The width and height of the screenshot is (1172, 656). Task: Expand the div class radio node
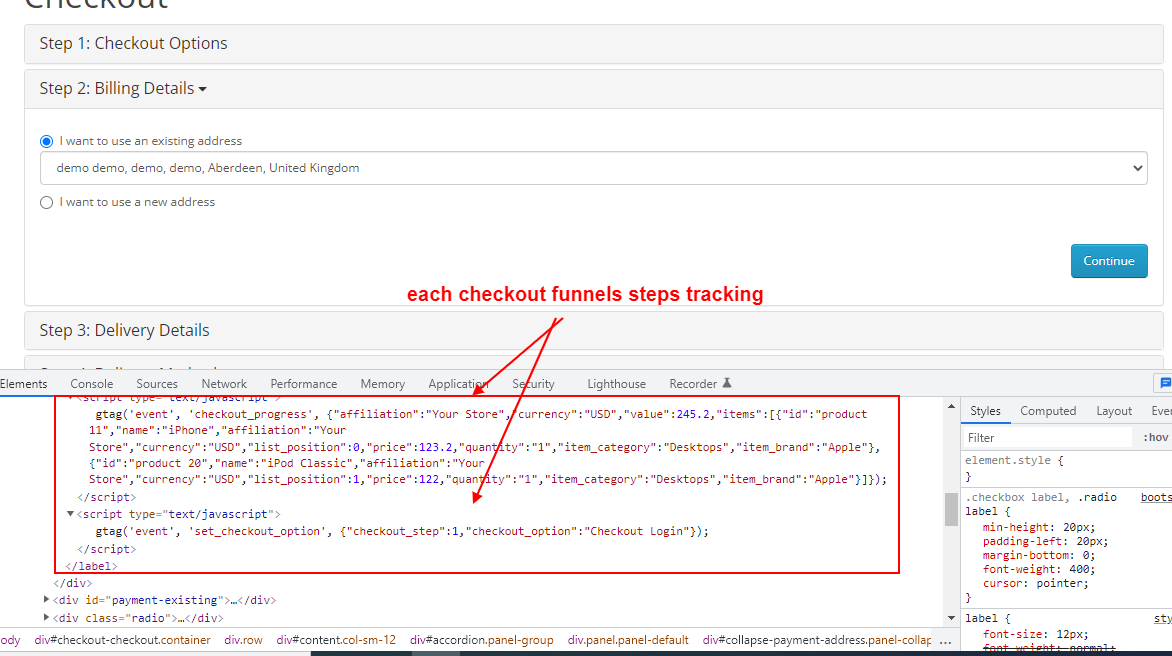46,617
